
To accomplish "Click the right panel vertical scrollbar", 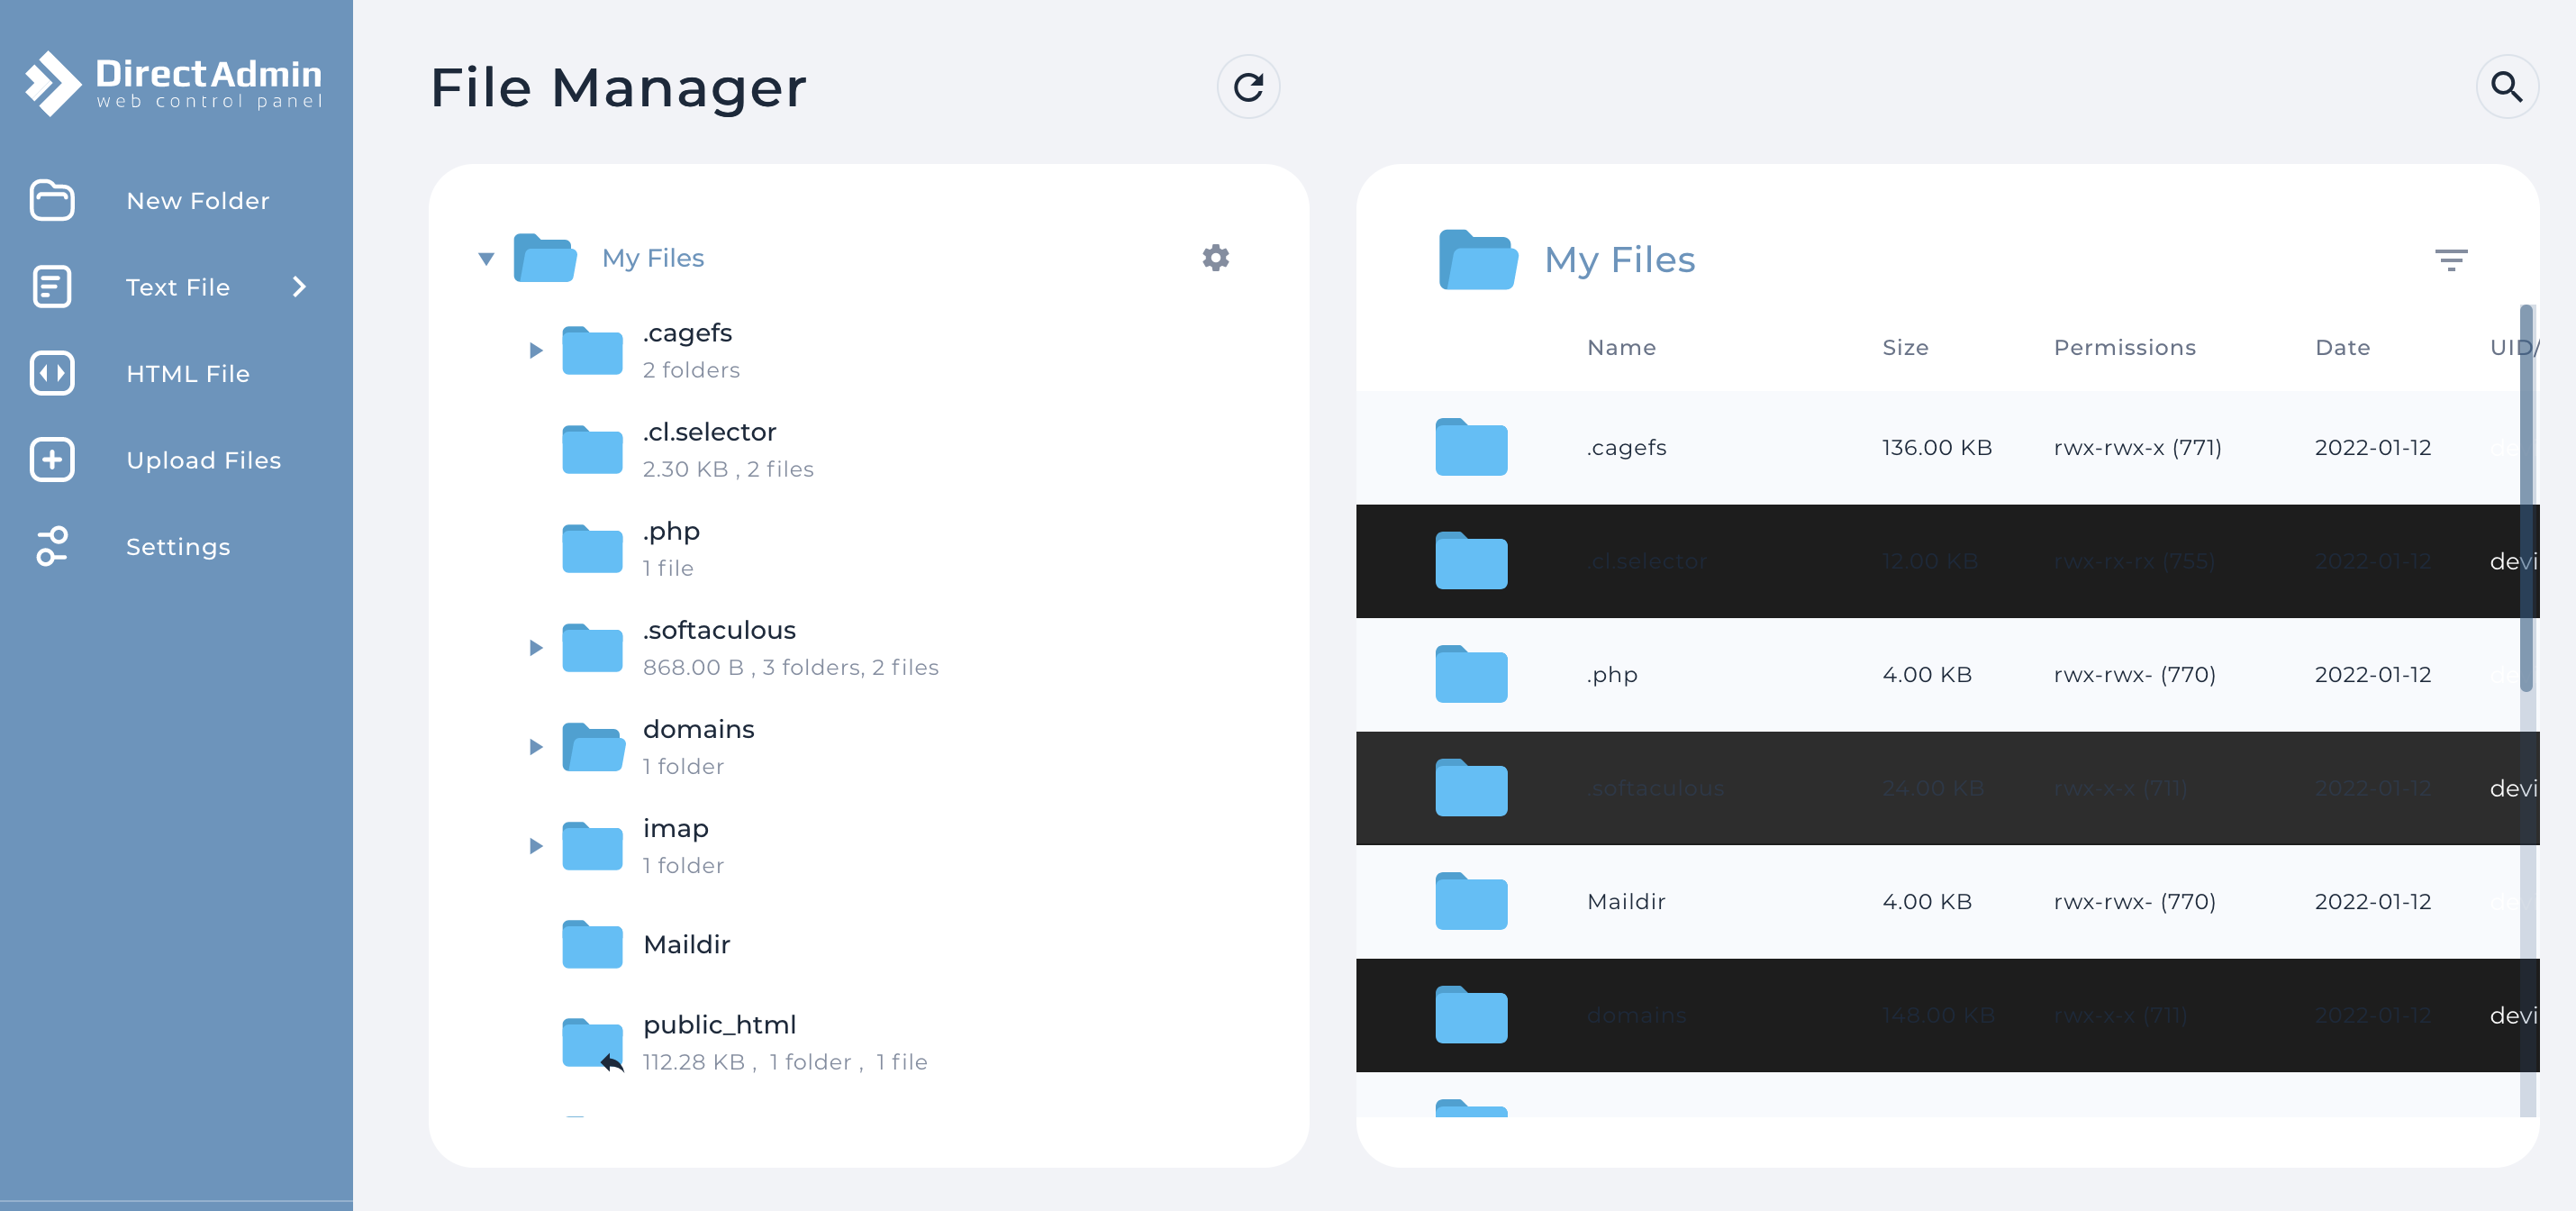I will click(x=2526, y=498).
